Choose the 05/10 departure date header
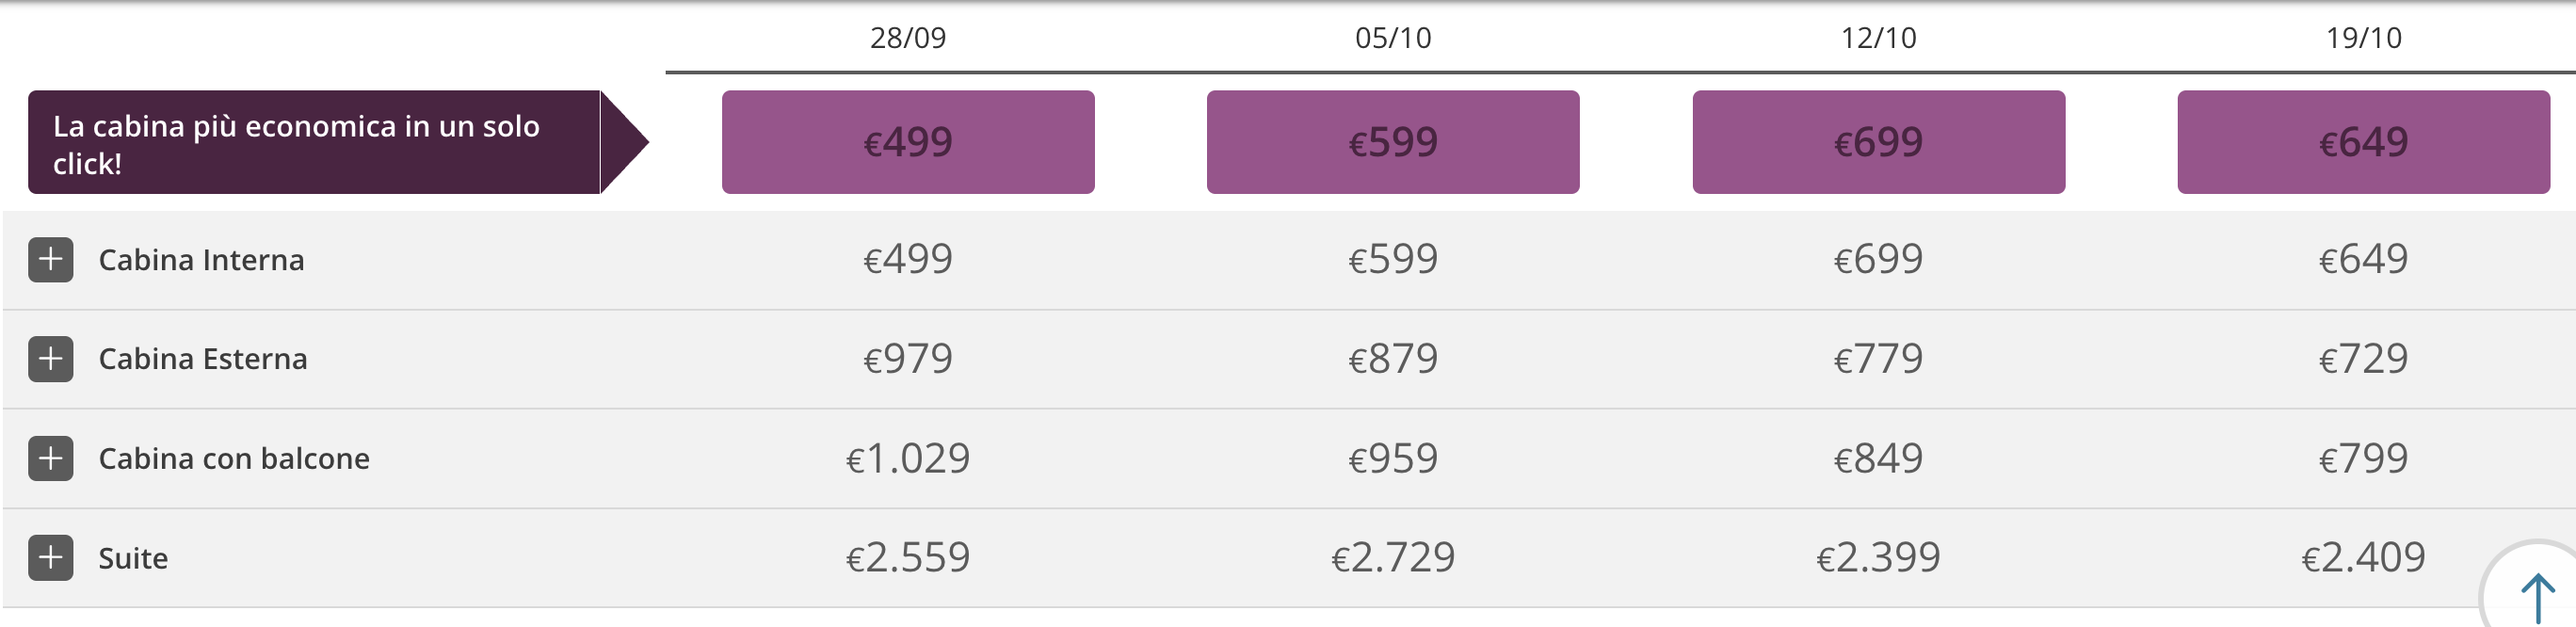The image size is (2576, 627). point(1393,38)
